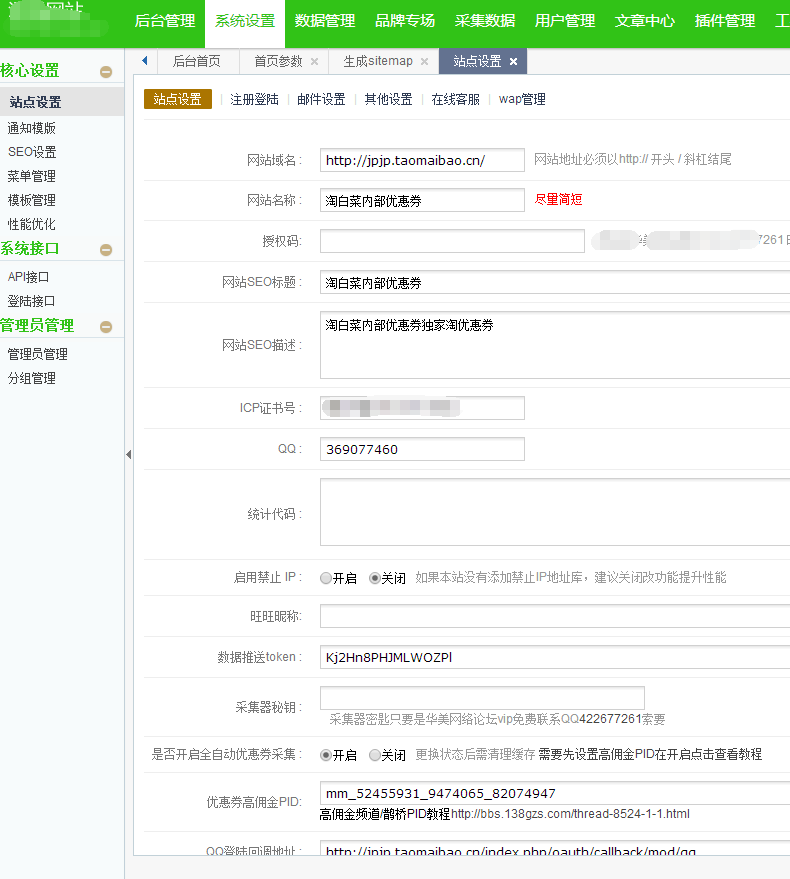Click the 网站名称 input field
Image resolution: width=790 pixels, height=879 pixels.
coord(422,201)
